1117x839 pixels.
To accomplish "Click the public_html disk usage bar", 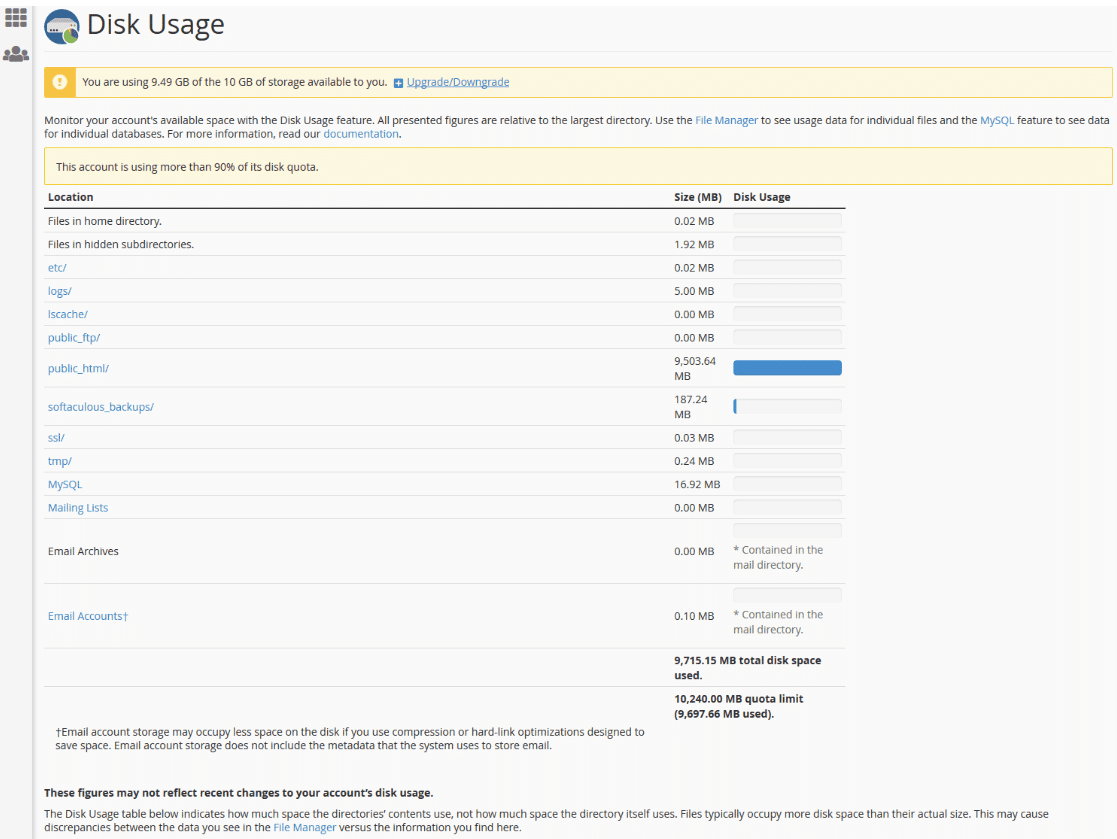I will click(787, 368).
